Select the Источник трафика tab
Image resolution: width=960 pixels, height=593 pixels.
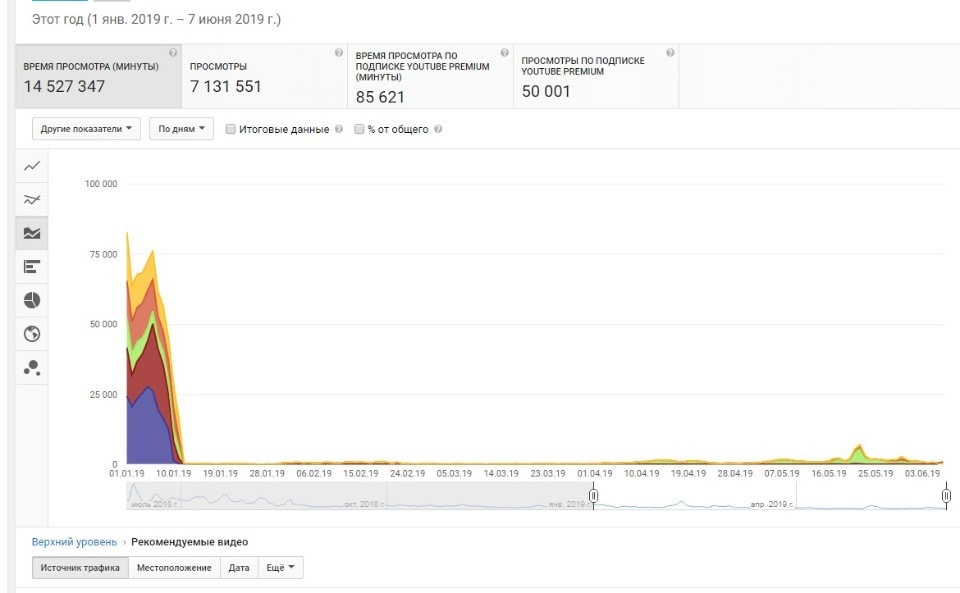(x=80, y=567)
